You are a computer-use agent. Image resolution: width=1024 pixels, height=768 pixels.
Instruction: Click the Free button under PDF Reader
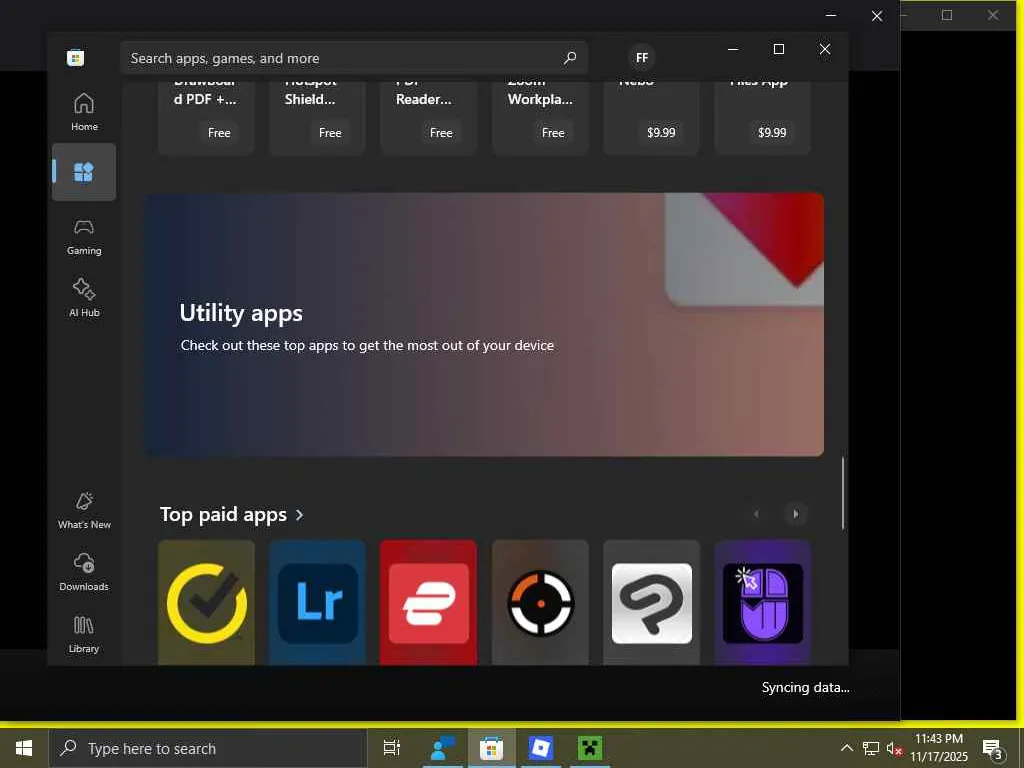pyautogui.click(x=441, y=133)
